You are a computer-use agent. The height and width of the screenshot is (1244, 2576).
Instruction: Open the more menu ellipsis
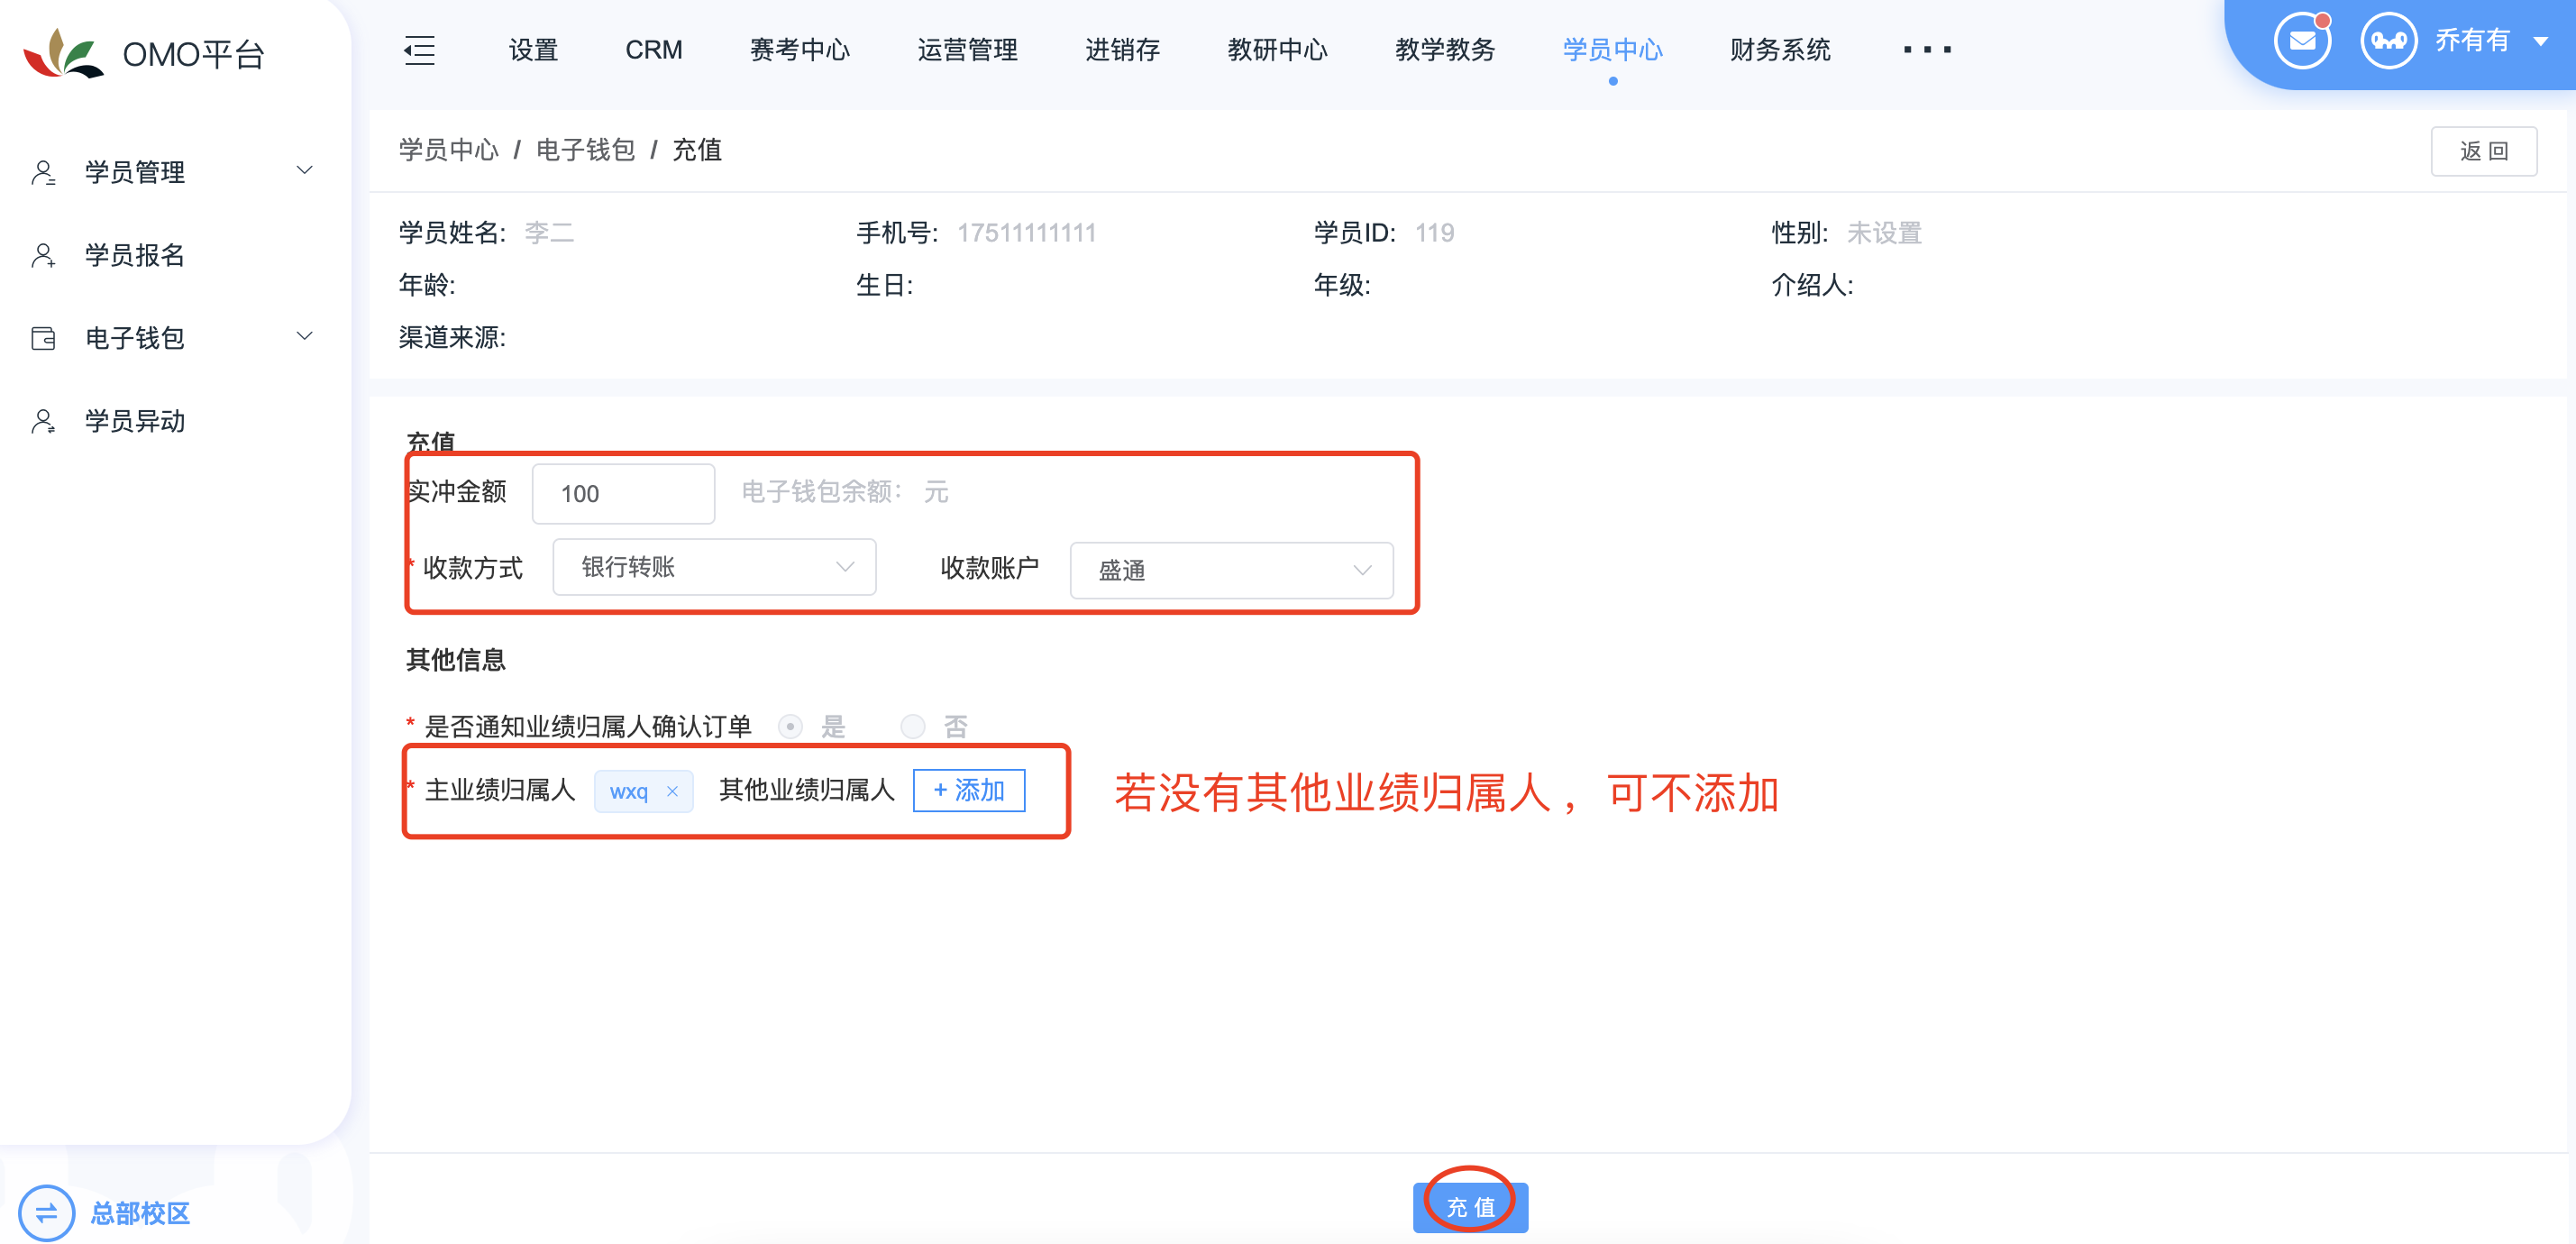(1927, 49)
